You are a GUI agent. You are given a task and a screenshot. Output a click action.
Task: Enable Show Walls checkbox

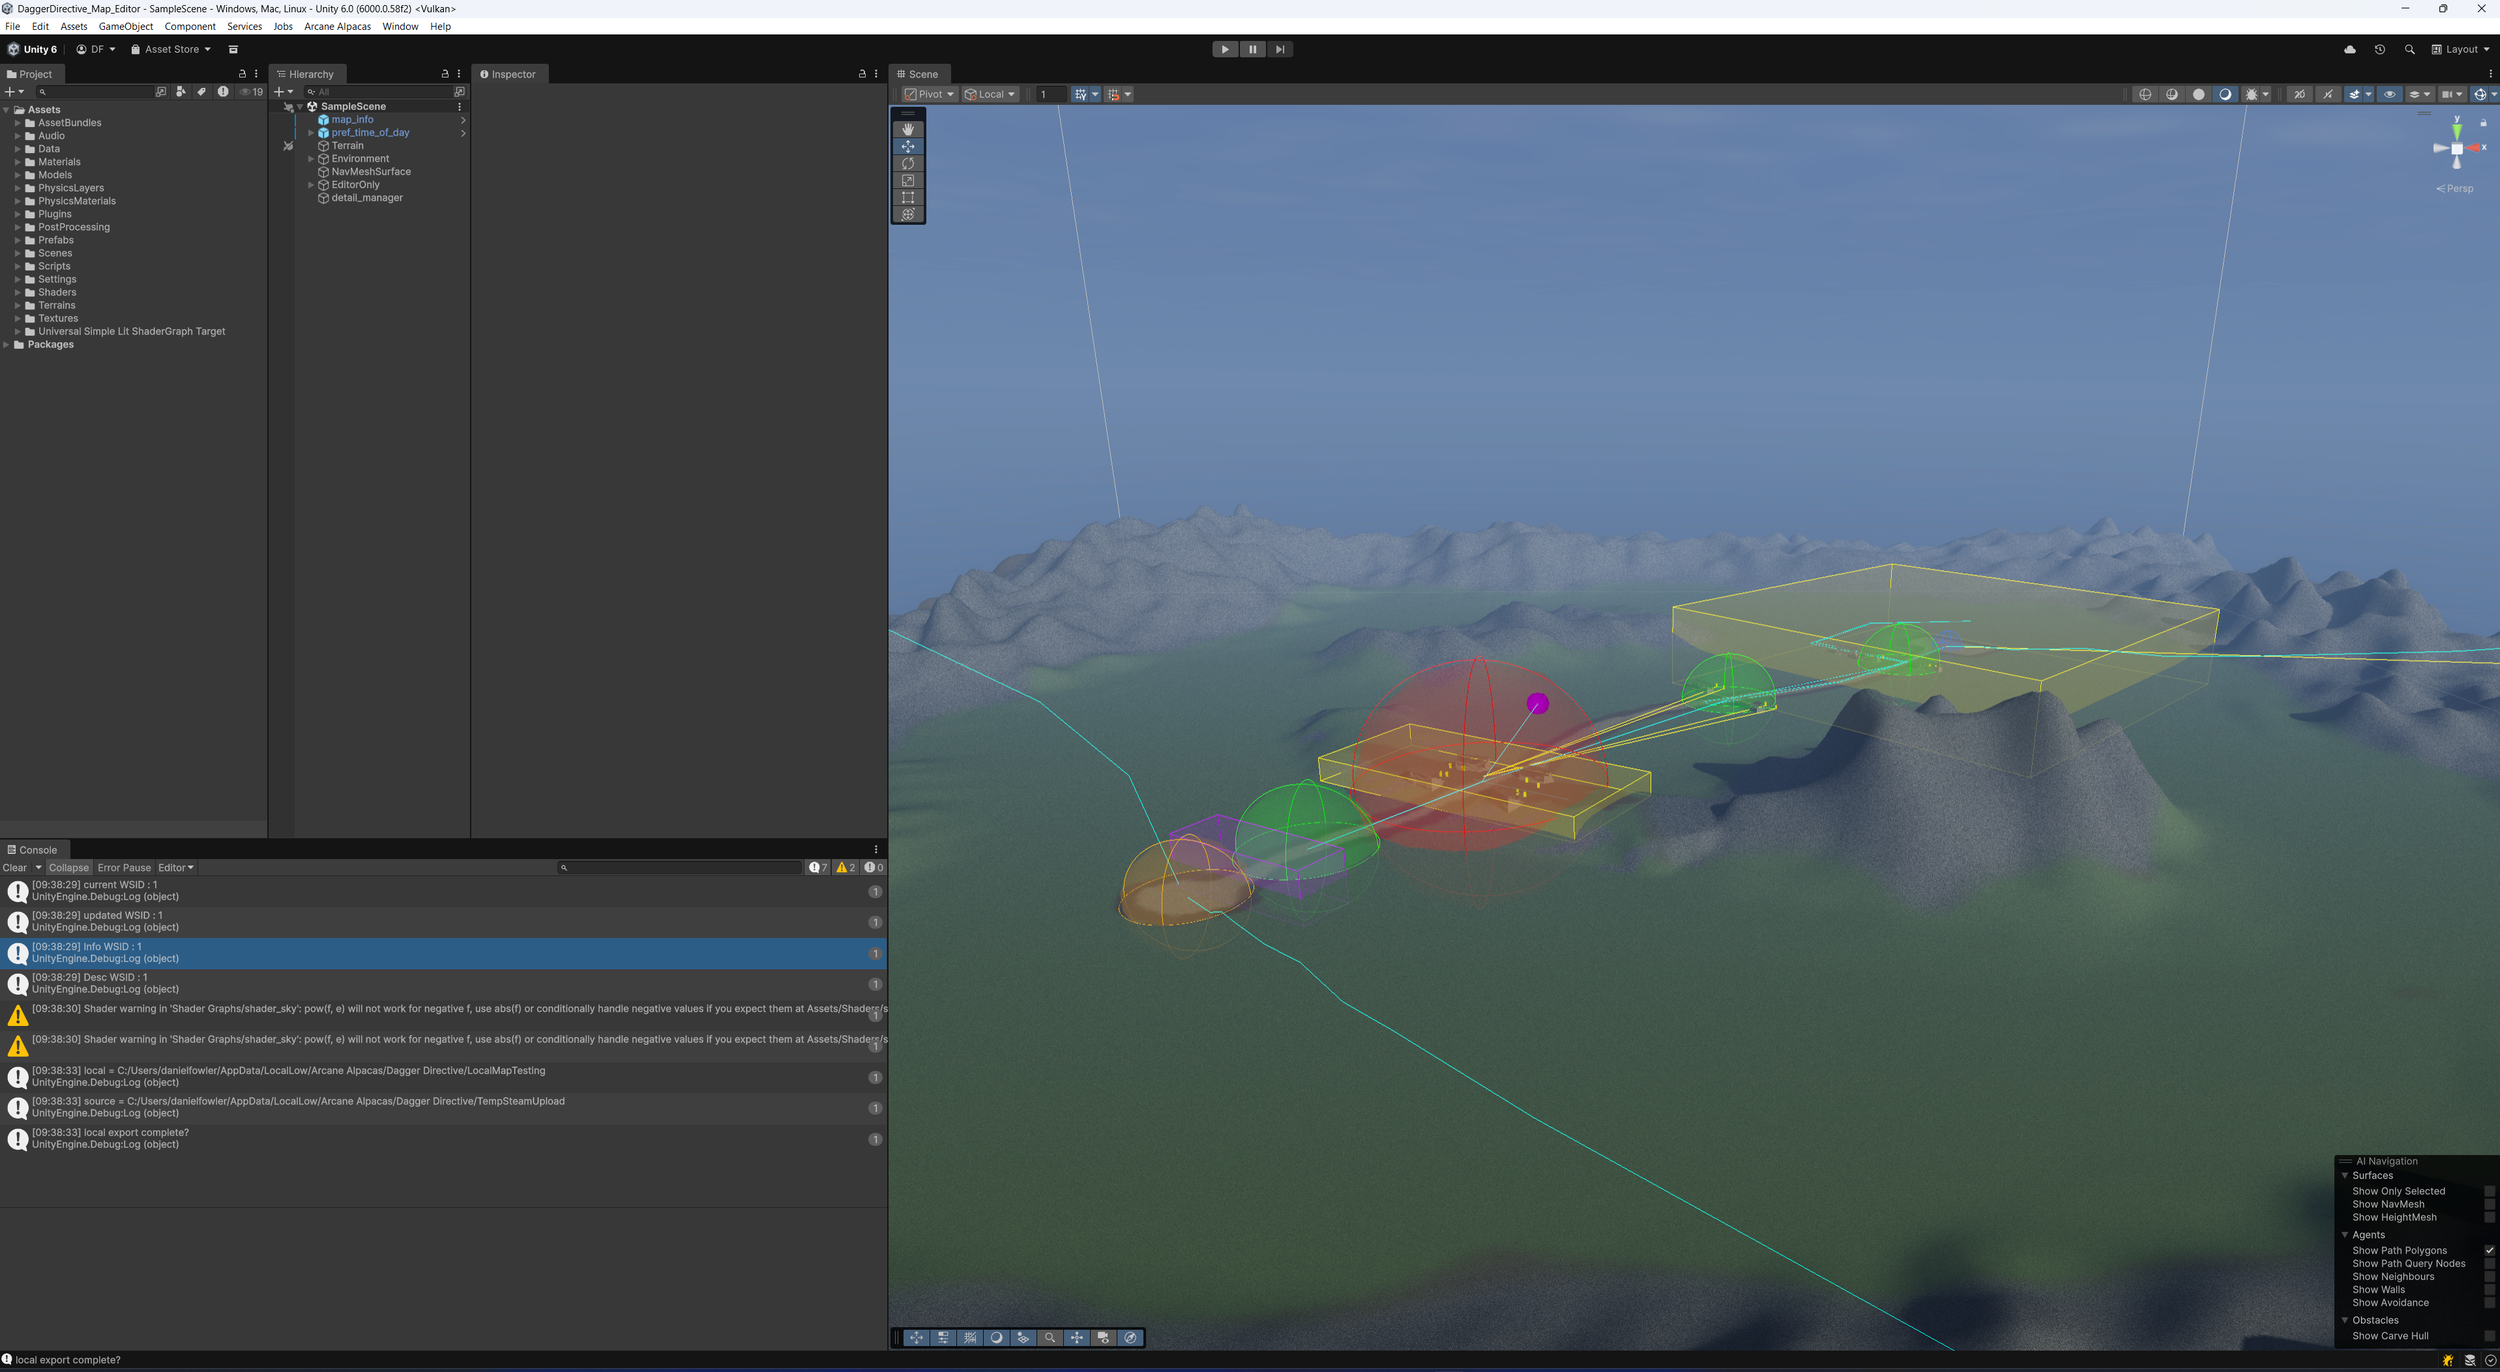click(x=2489, y=1289)
